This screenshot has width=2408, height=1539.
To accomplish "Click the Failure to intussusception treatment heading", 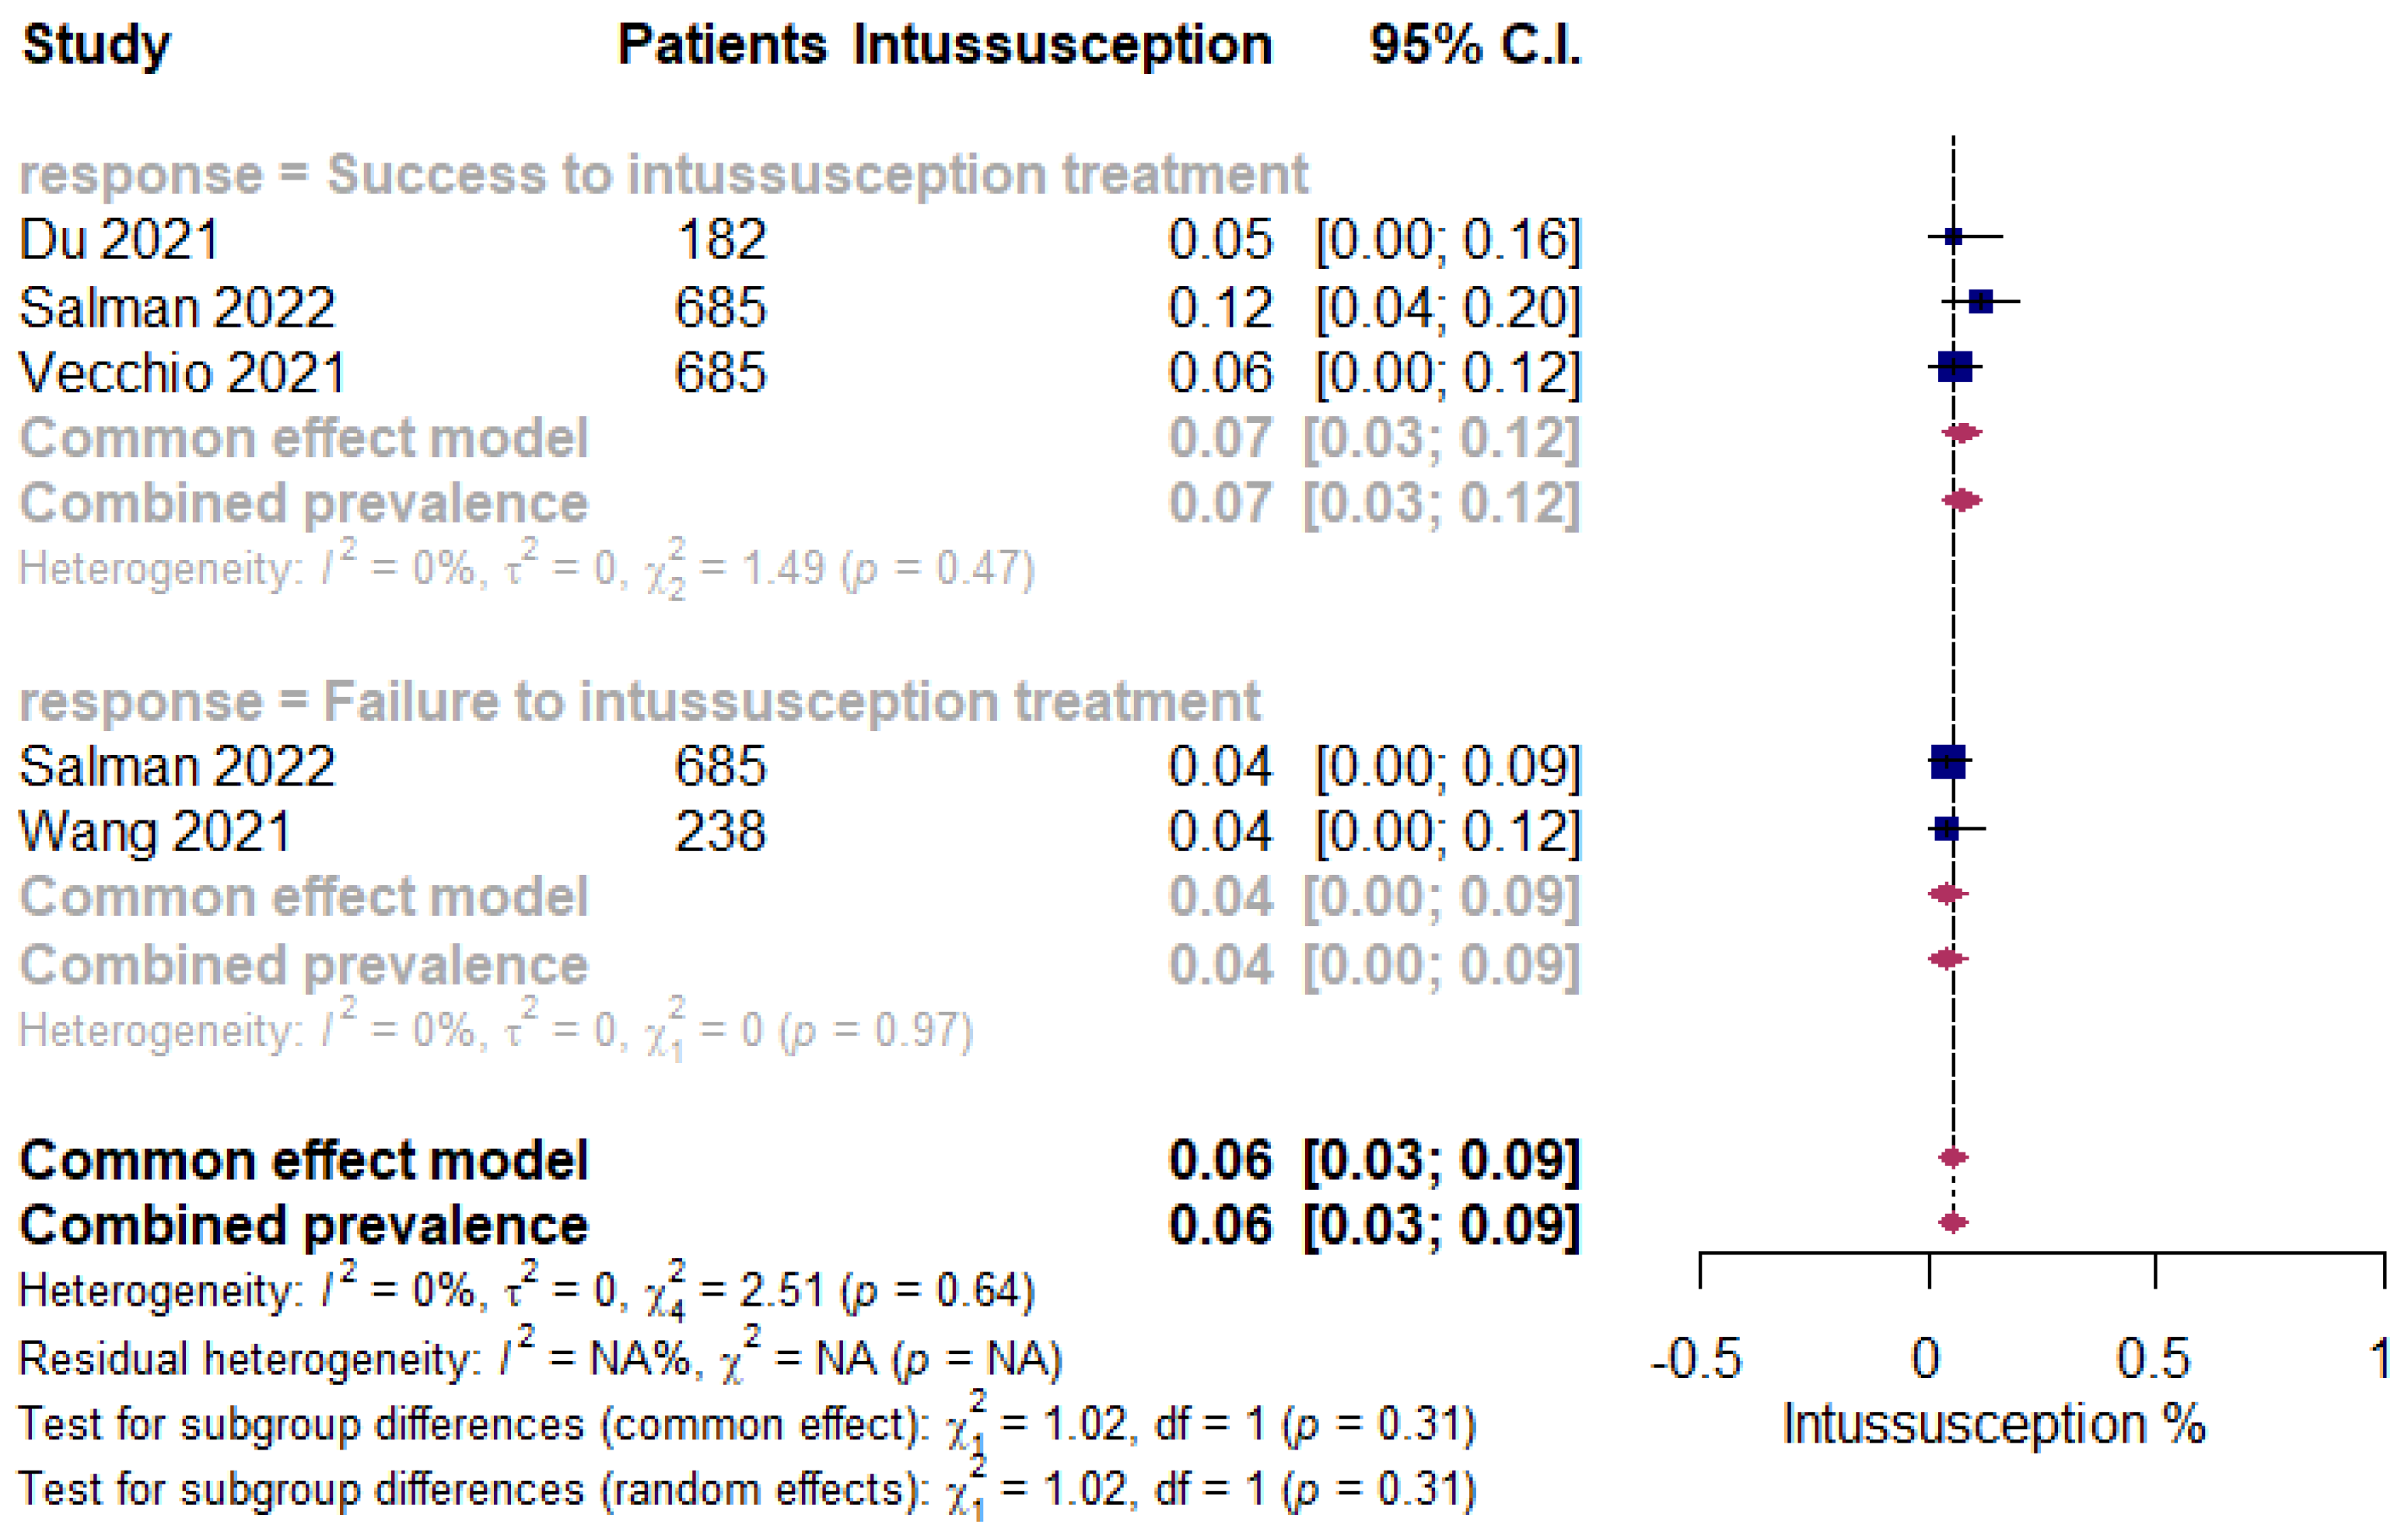I will pyautogui.click(x=639, y=701).
